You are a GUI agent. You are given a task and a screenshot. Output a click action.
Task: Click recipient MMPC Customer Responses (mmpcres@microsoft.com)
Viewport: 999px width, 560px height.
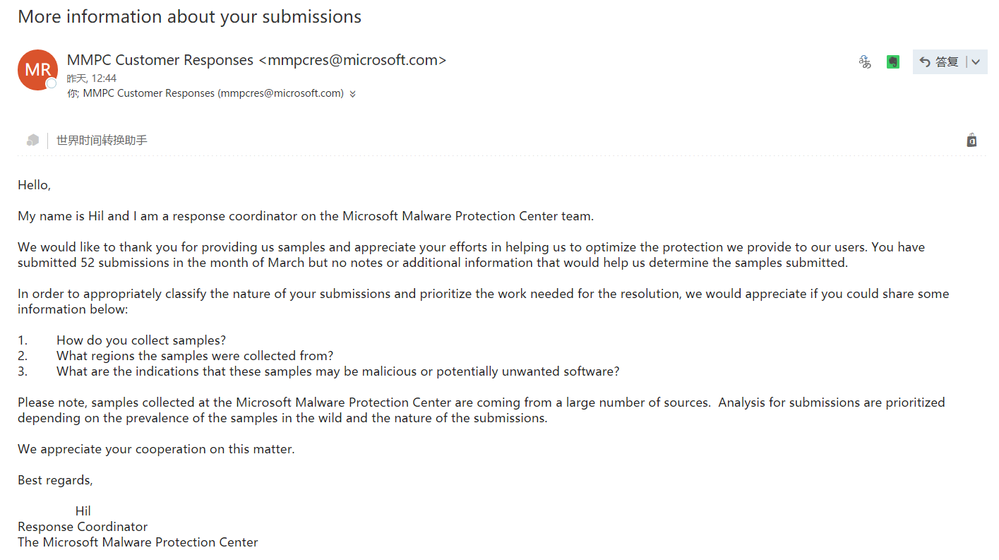213,93
